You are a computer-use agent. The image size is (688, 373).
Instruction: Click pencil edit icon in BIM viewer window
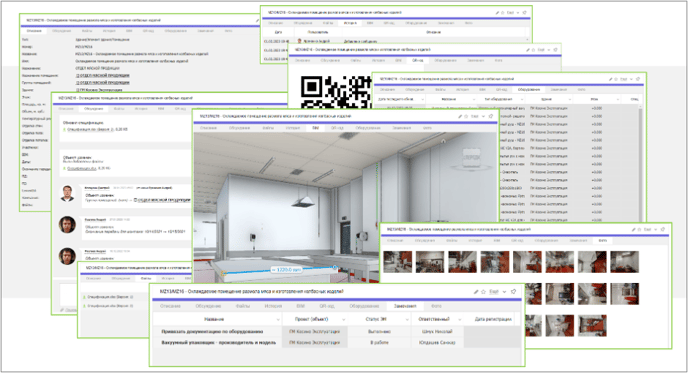(460, 117)
